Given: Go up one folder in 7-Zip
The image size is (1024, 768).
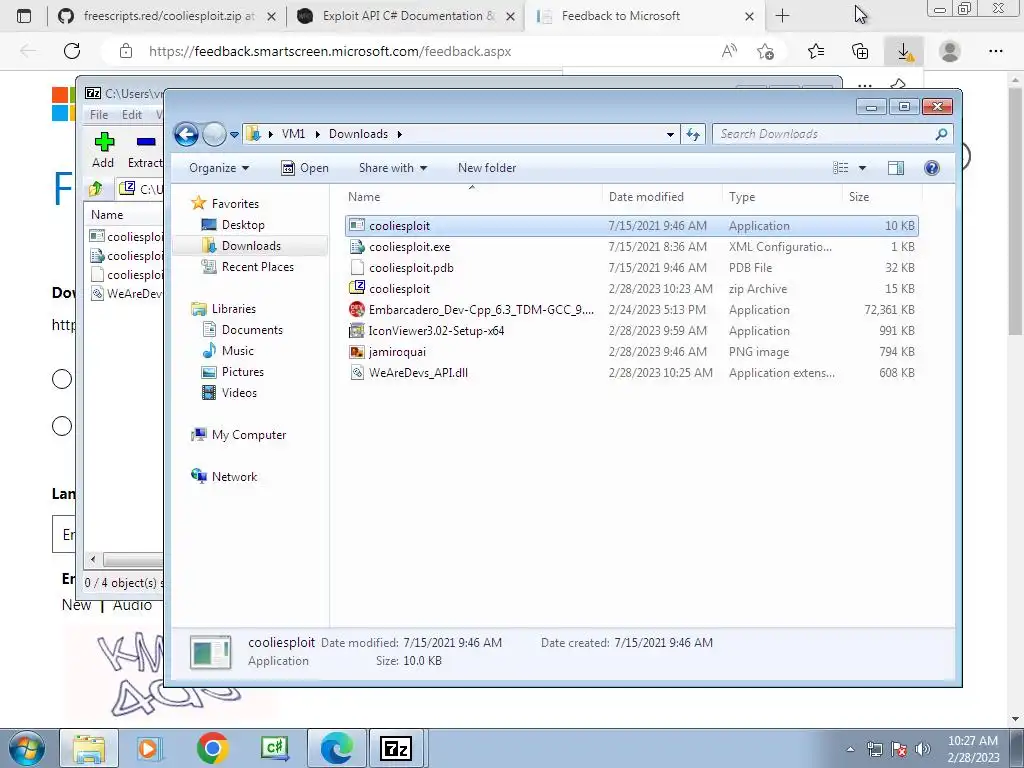Looking at the screenshot, I should (96, 189).
